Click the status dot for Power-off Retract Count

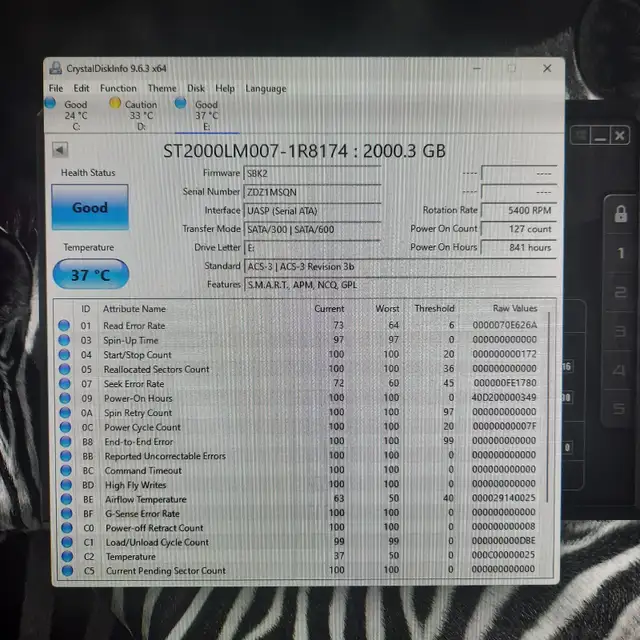click(x=67, y=527)
